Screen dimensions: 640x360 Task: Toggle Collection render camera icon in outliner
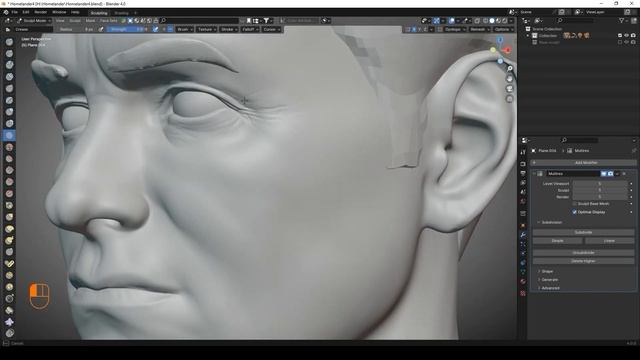coord(633,36)
